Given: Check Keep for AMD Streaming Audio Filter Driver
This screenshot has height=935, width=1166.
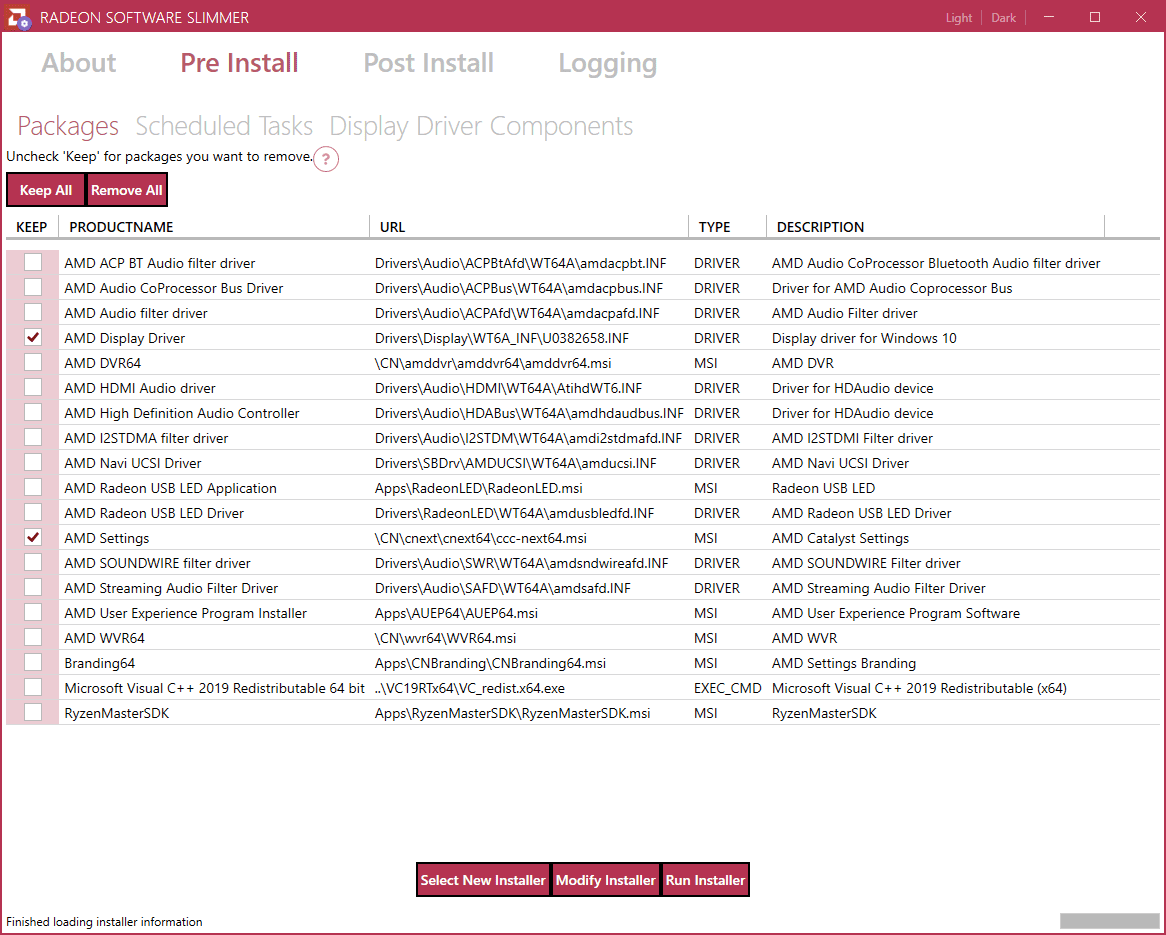Looking at the screenshot, I should pyautogui.click(x=33, y=587).
